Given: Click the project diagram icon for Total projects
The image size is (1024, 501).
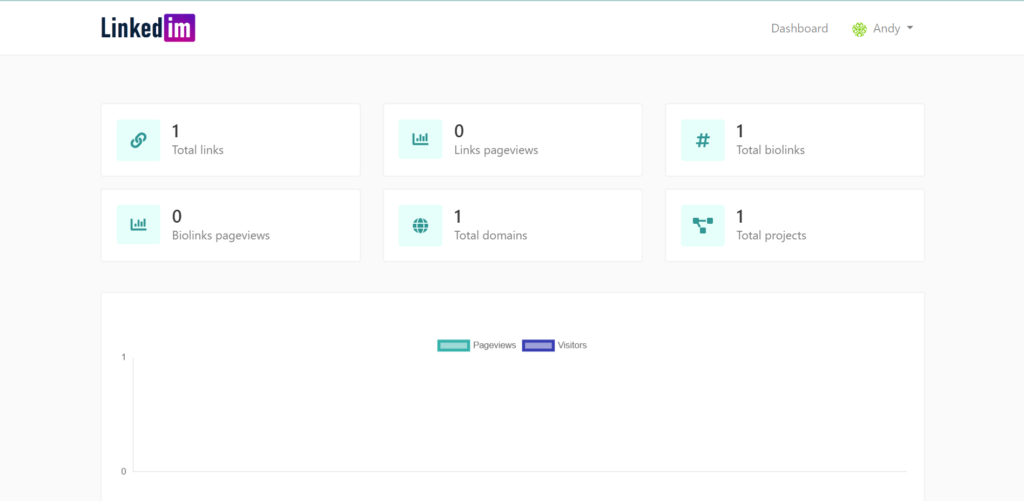Looking at the screenshot, I should (x=703, y=225).
